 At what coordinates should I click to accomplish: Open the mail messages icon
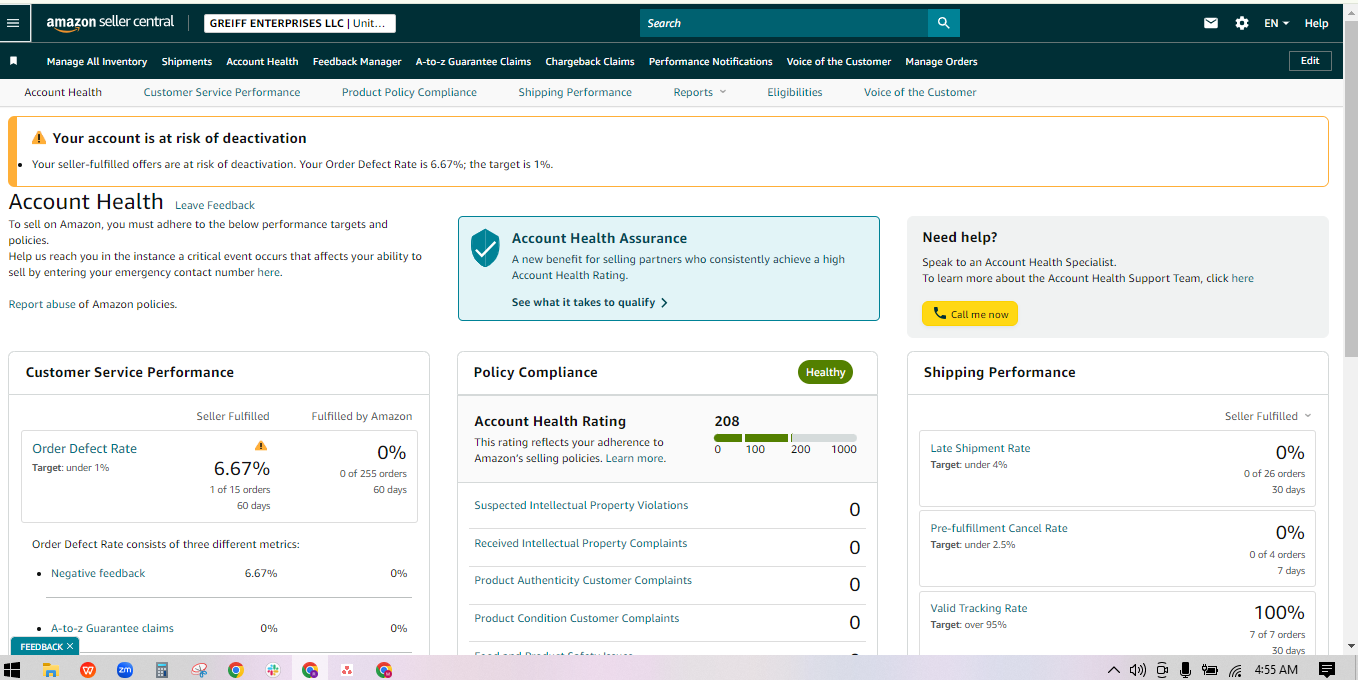pyautogui.click(x=1211, y=23)
